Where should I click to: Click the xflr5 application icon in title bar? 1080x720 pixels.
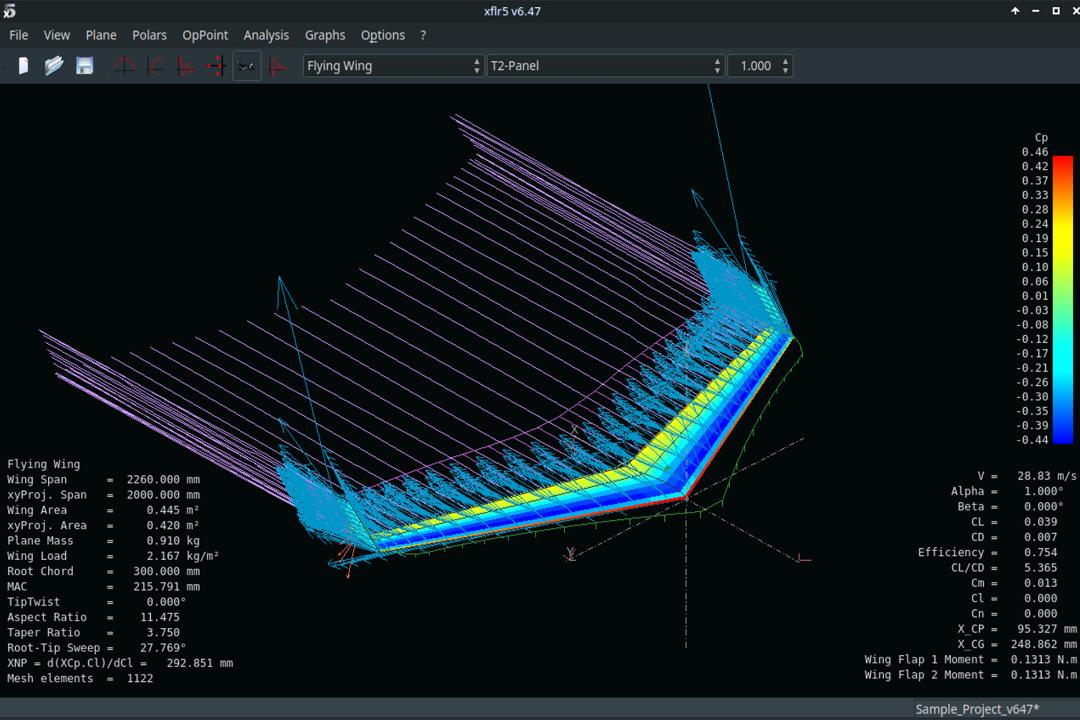9,11
